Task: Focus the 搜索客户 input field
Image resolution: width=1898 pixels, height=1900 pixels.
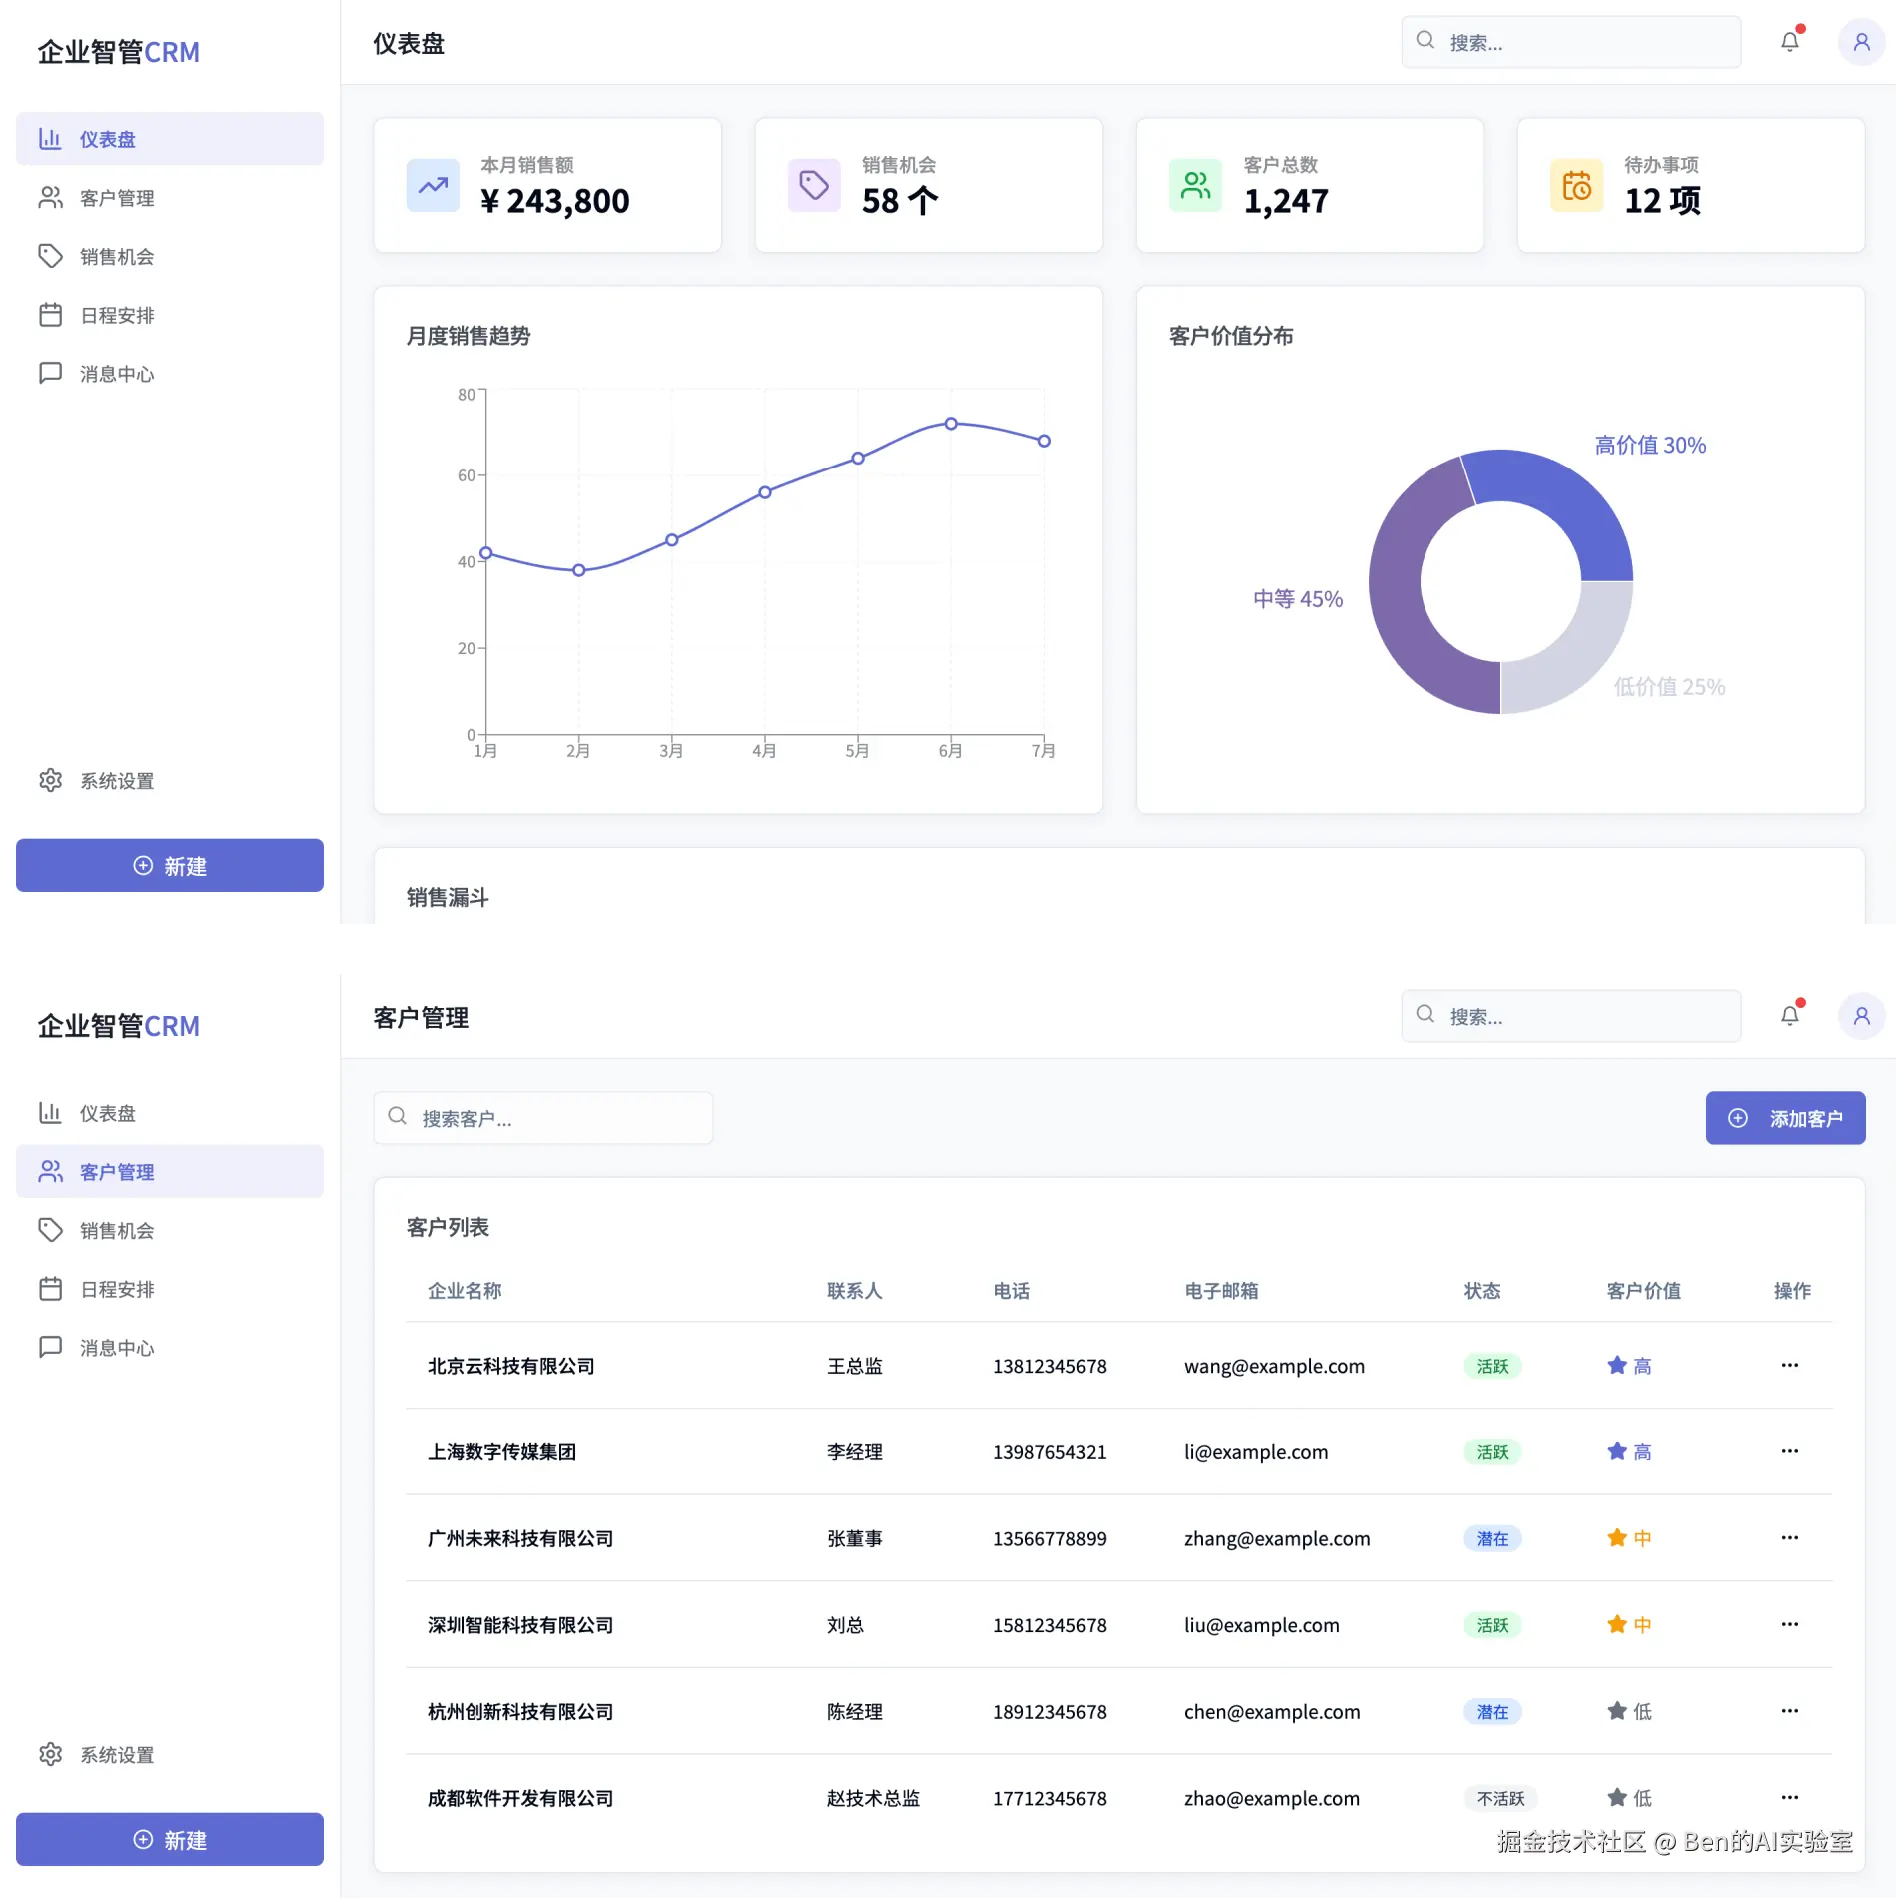Action: coord(543,1118)
